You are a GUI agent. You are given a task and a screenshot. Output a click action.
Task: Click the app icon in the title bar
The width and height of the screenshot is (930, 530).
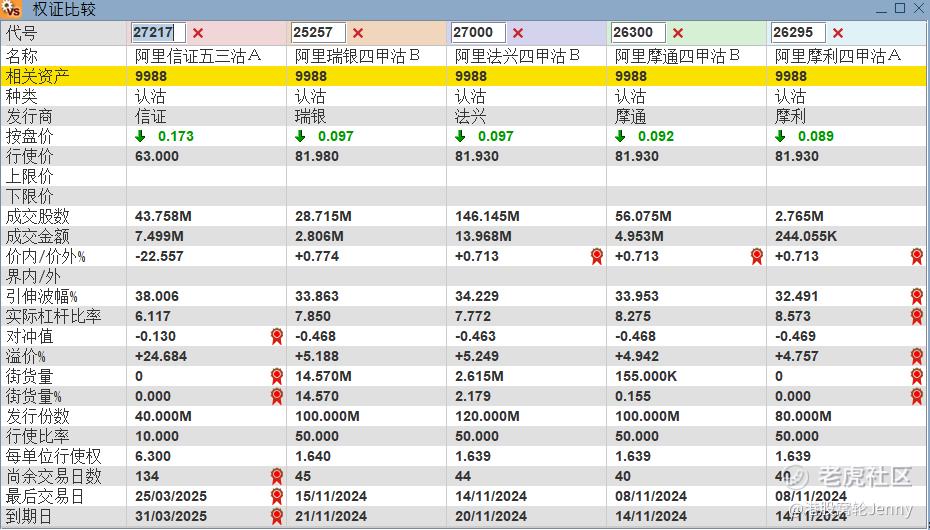point(12,9)
